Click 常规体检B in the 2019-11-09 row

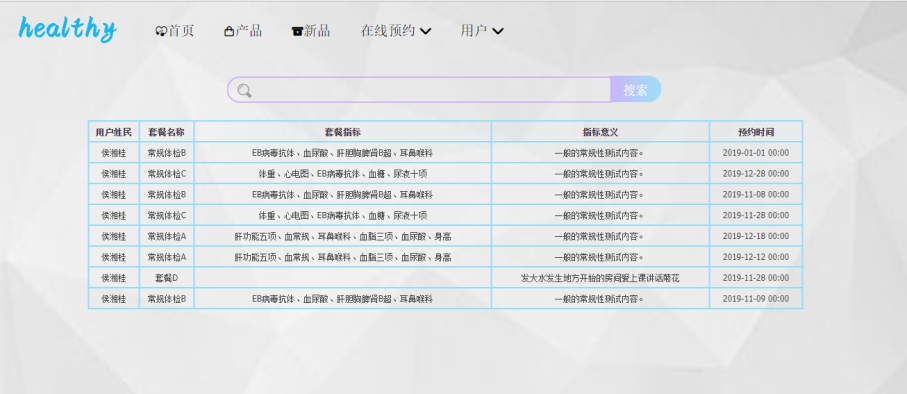167,299
